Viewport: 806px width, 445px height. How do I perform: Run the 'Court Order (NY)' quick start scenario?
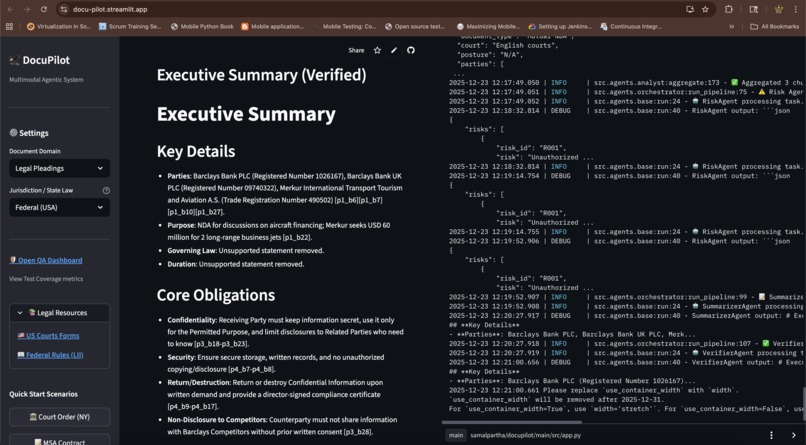point(59,417)
